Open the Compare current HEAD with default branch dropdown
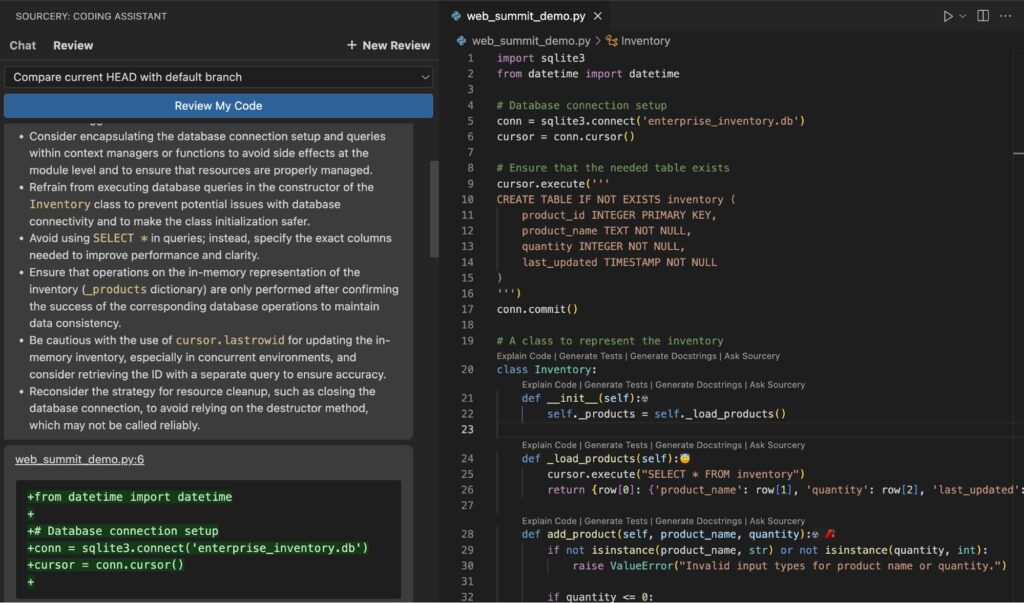 tap(218, 76)
